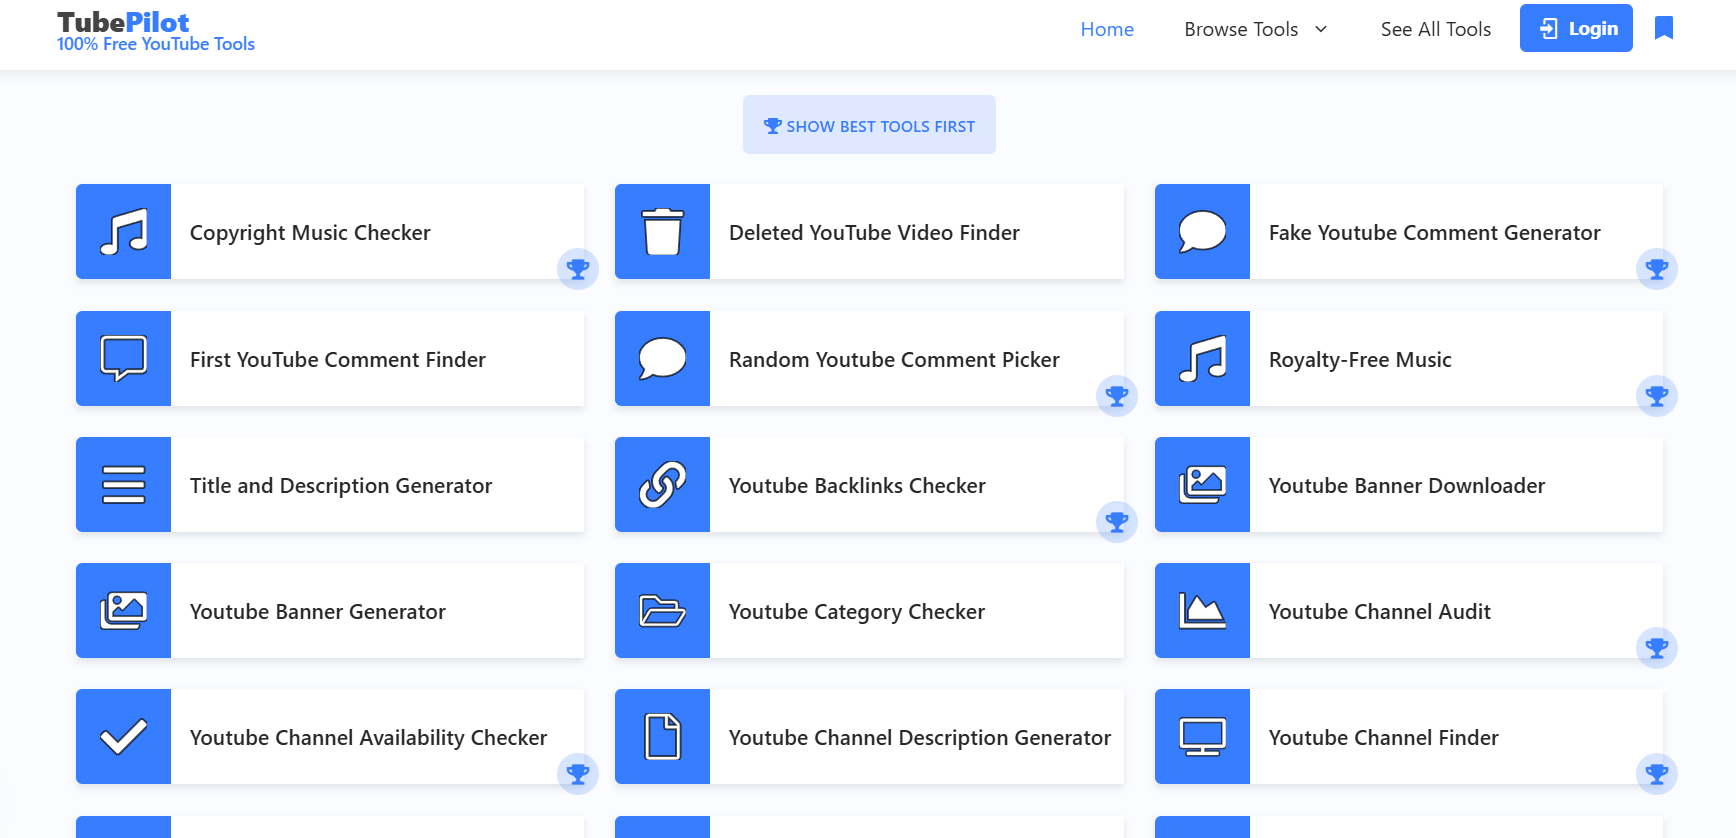Open the First YouTube Comment Finder tool
This screenshot has height=838, width=1736.
pos(330,358)
